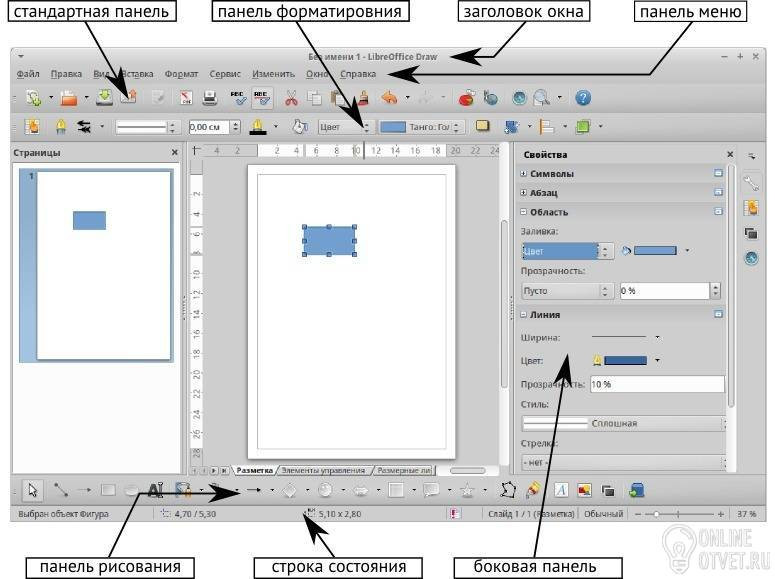Image resolution: width=775 pixels, height=579 pixels.
Task: Open sidebar Properties wrench icon
Action: (x=751, y=183)
